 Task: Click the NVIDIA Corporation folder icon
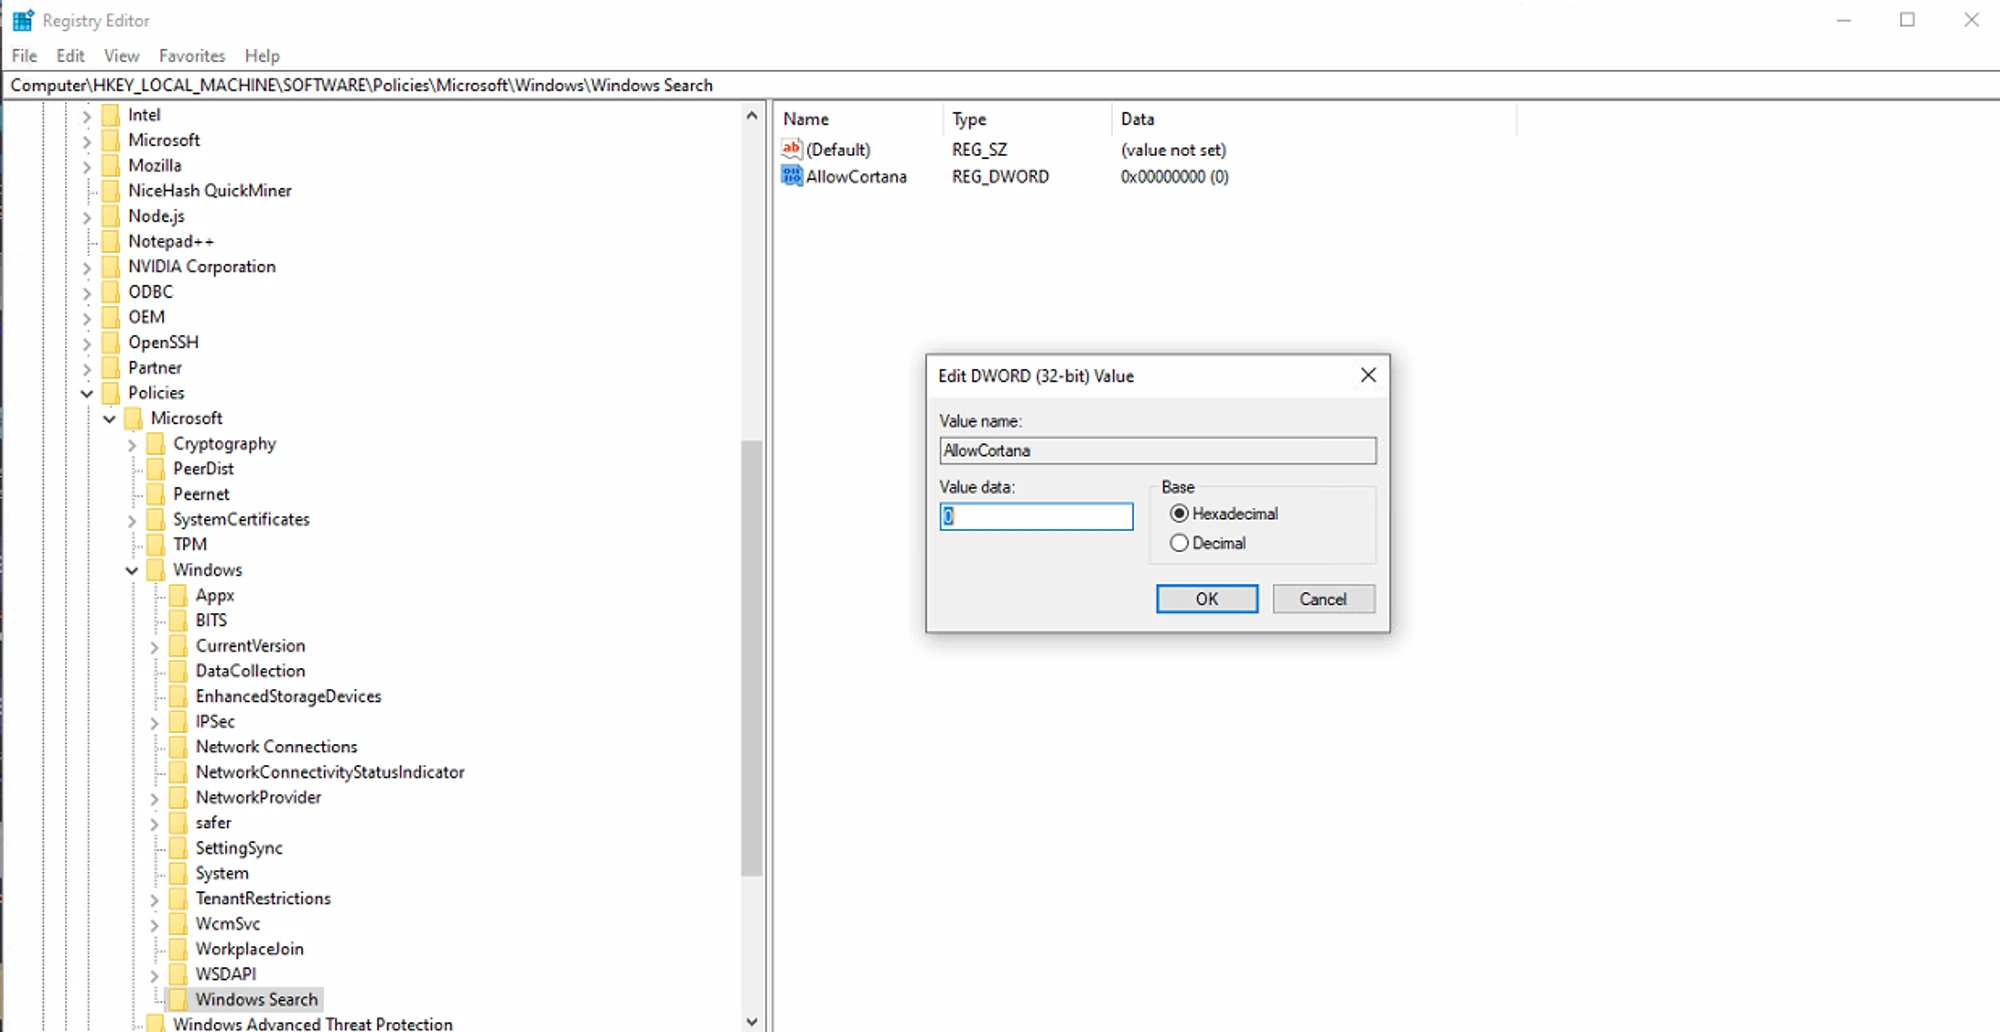pyautogui.click(x=111, y=267)
